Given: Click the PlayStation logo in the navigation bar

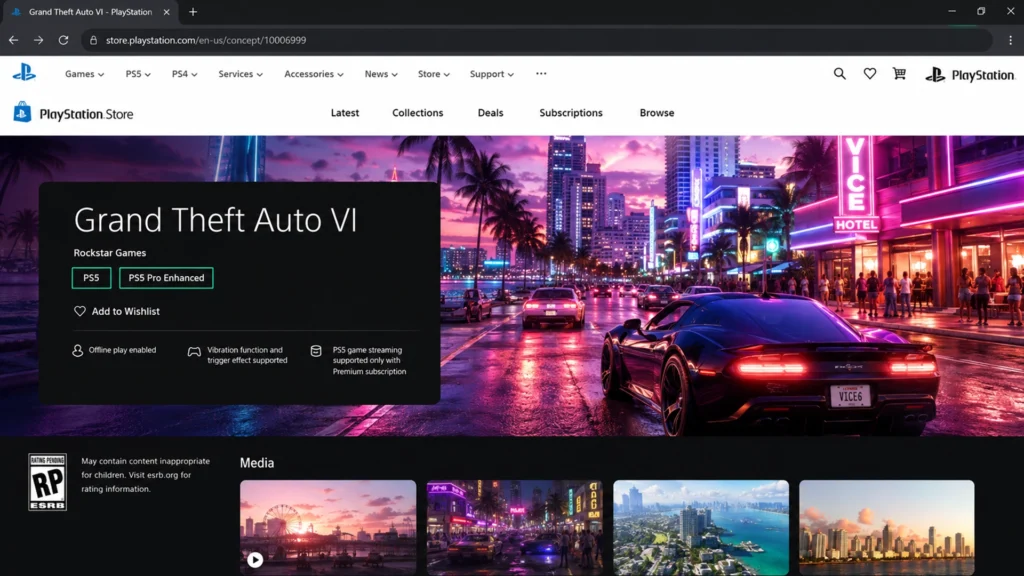Looking at the screenshot, I should click(x=24, y=72).
